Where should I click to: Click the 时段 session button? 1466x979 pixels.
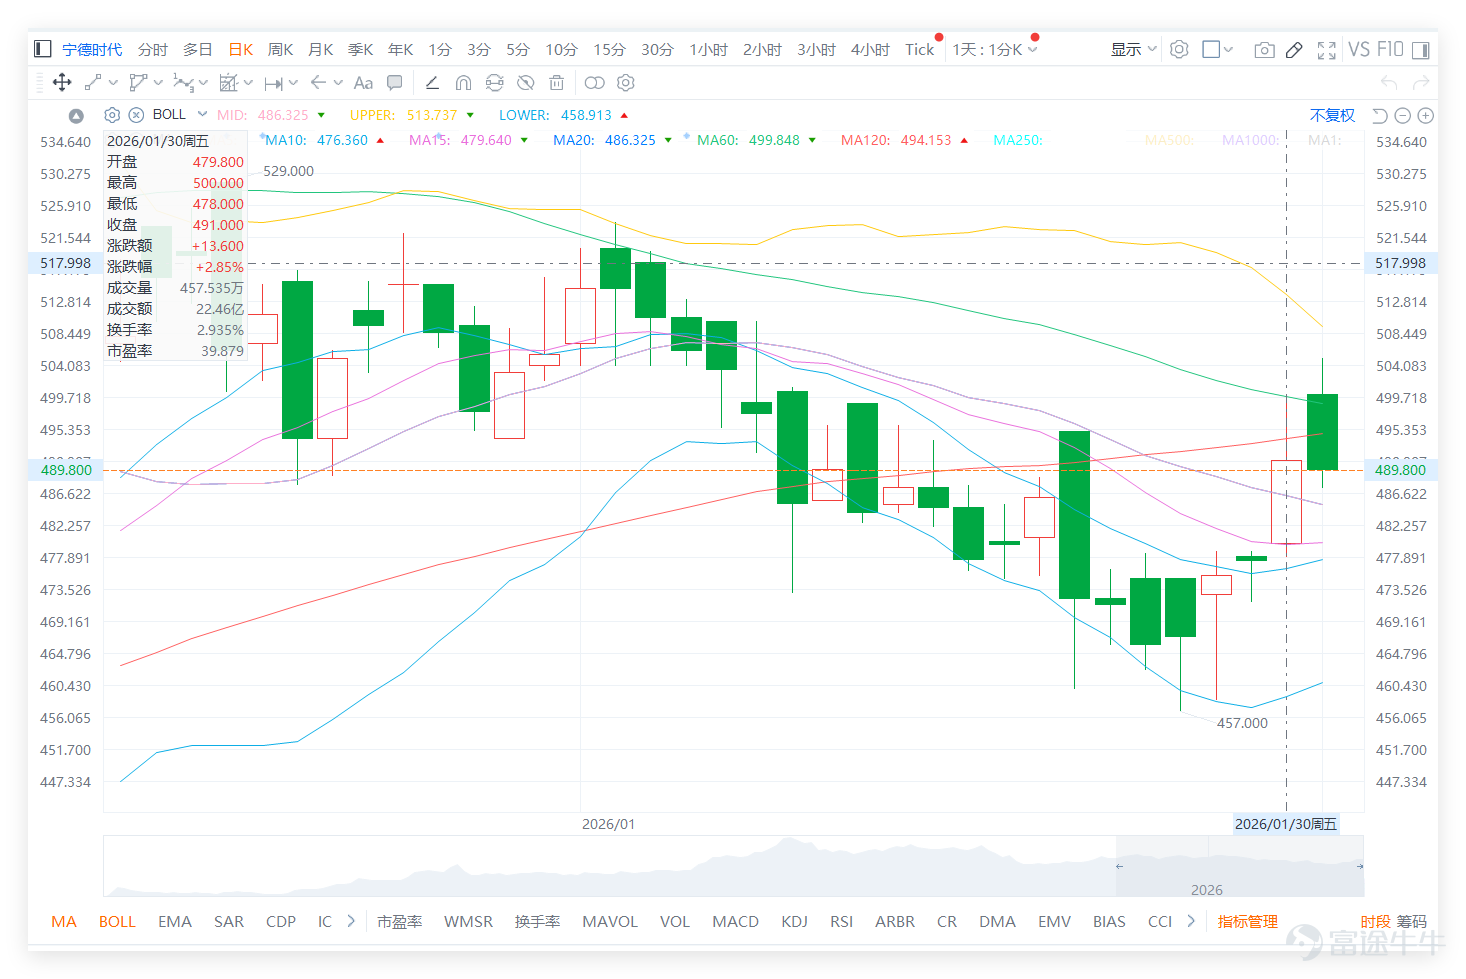point(1376,921)
